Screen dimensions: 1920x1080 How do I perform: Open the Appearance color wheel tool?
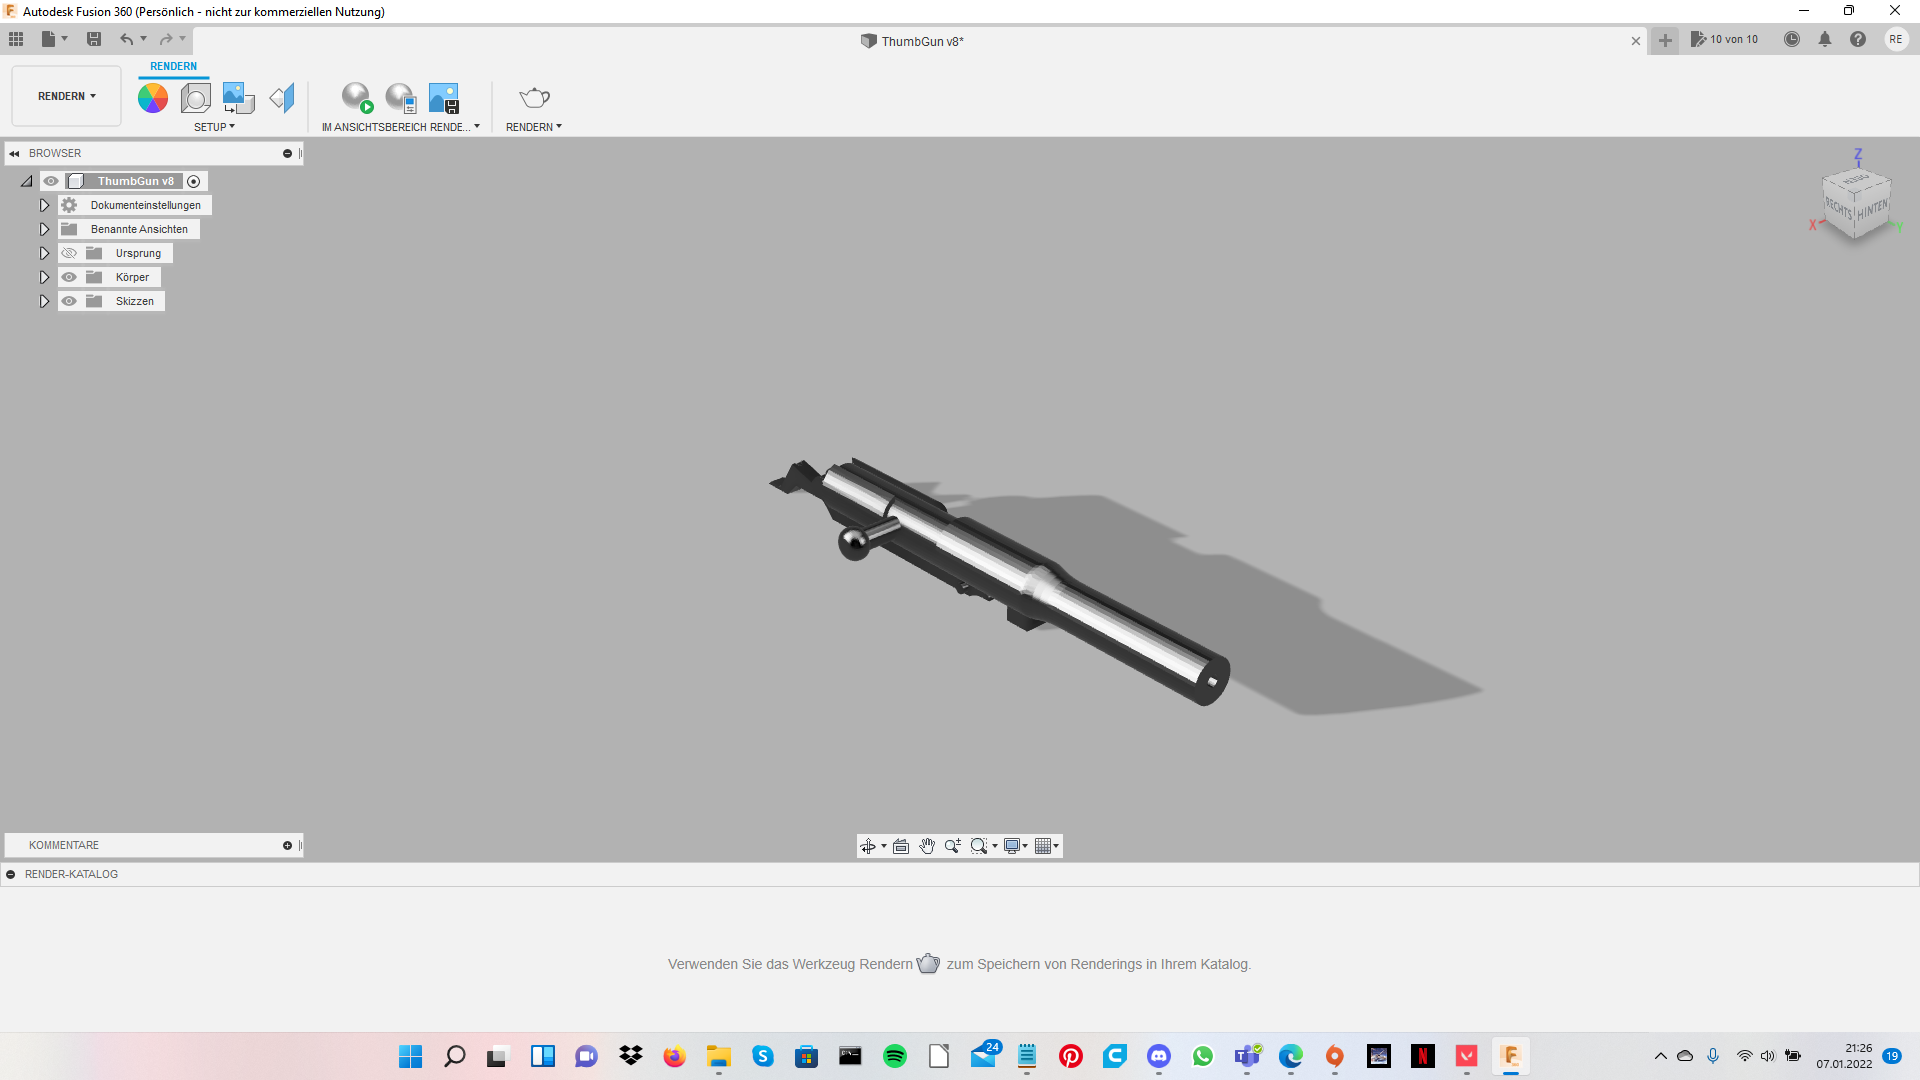click(x=153, y=97)
